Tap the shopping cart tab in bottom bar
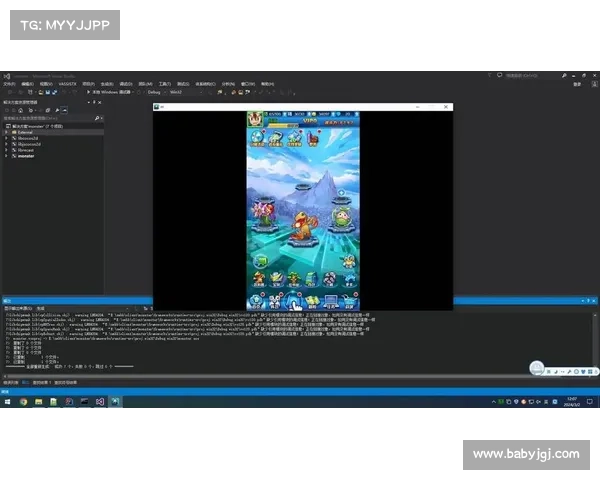The width and height of the screenshot is (600, 480). point(349,301)
